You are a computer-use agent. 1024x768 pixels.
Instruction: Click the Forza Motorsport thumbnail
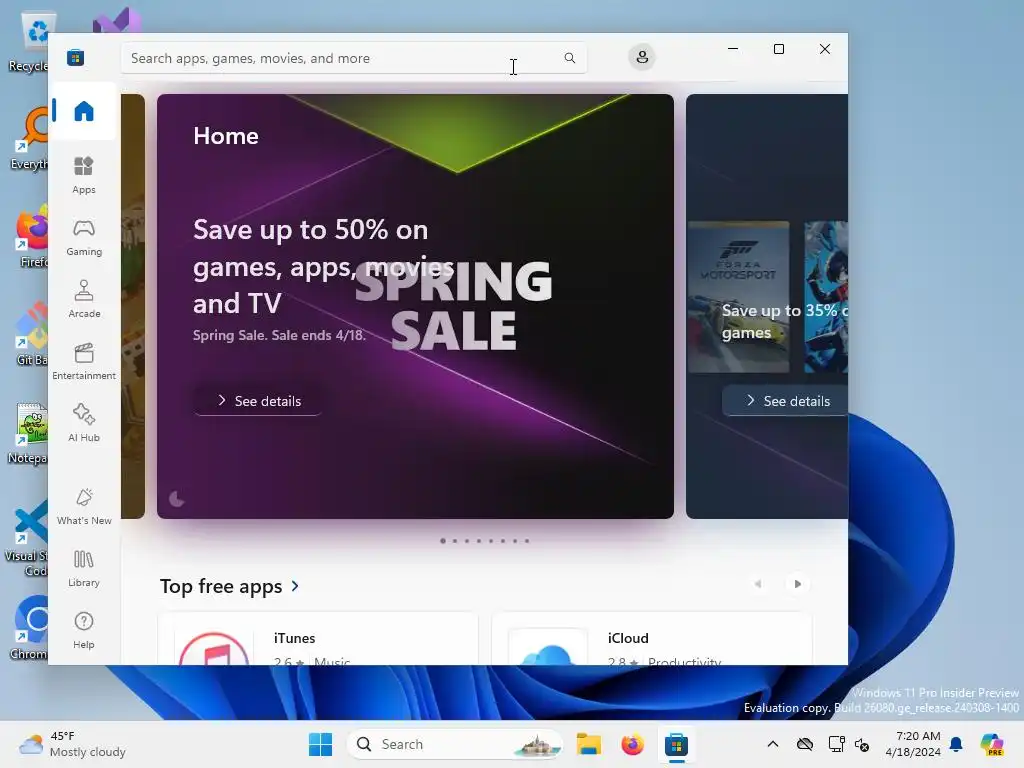[738, 297]
